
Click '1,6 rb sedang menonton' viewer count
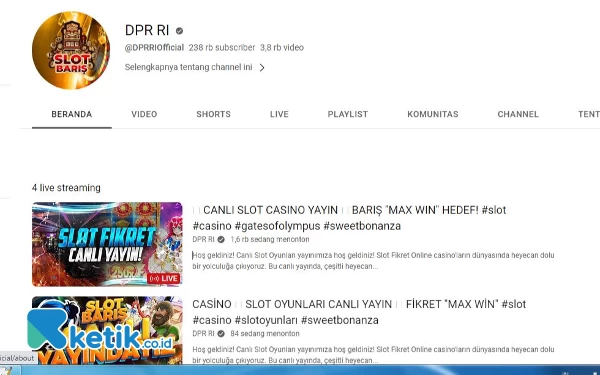click(x=270, y=240)
